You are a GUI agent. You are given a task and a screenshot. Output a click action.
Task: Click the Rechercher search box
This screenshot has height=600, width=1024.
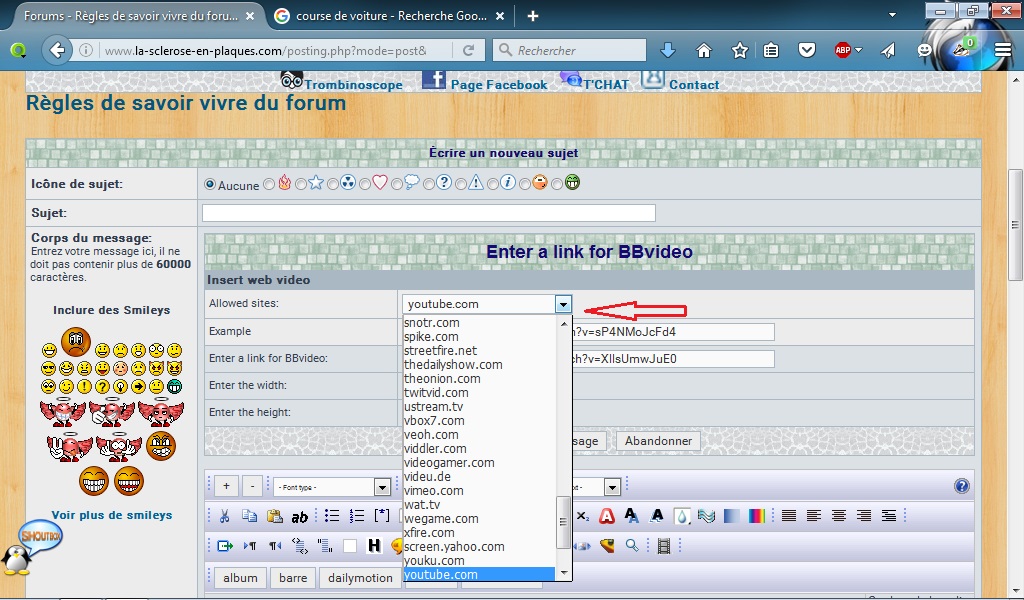[x=569, y=50]
